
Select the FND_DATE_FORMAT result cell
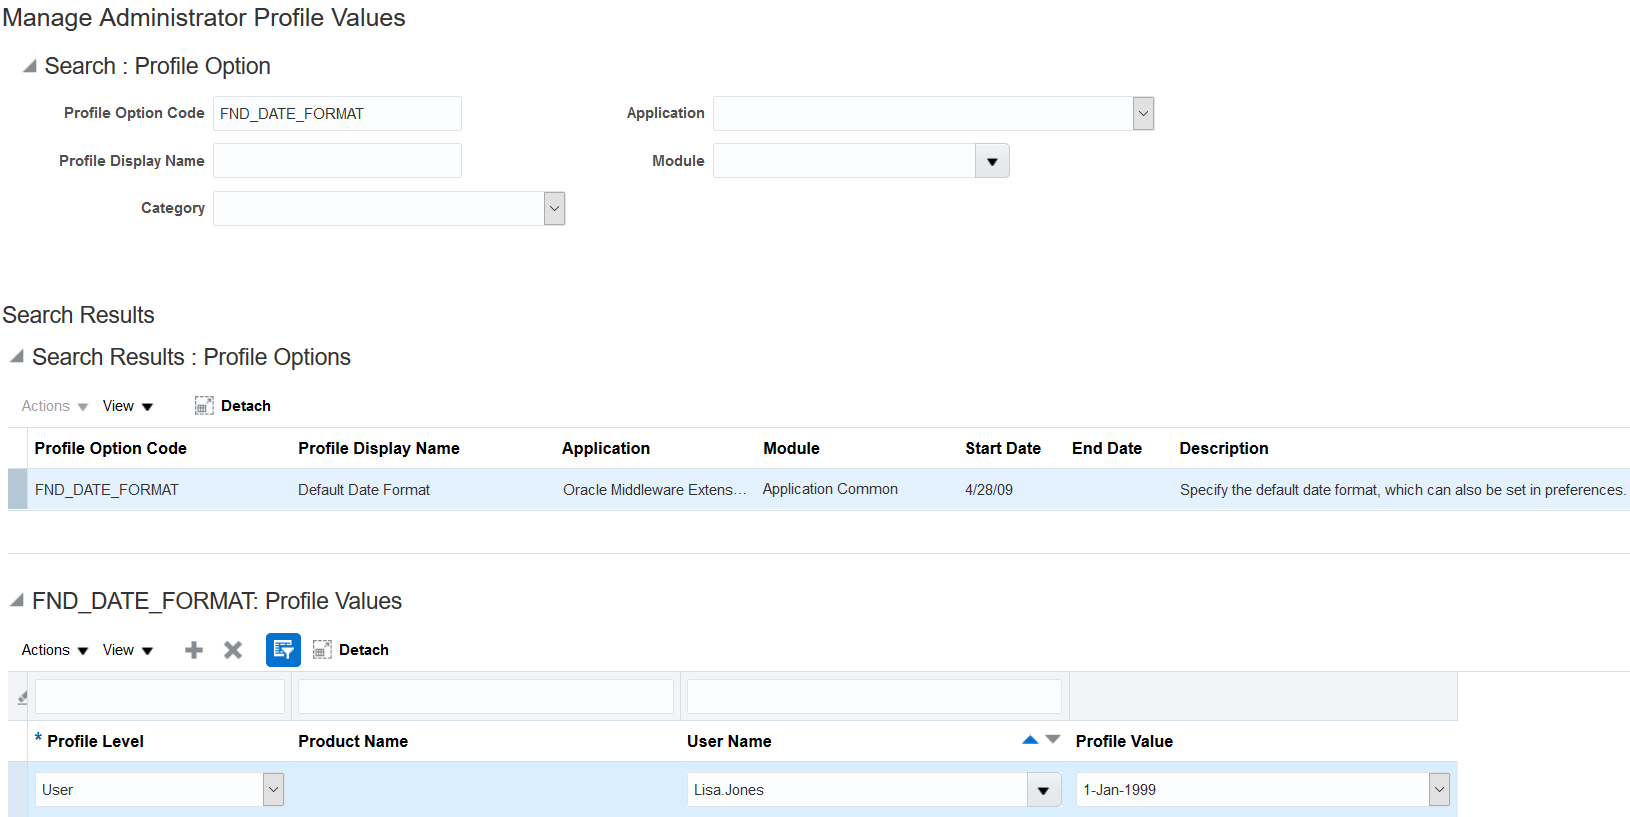coord(107,490)
